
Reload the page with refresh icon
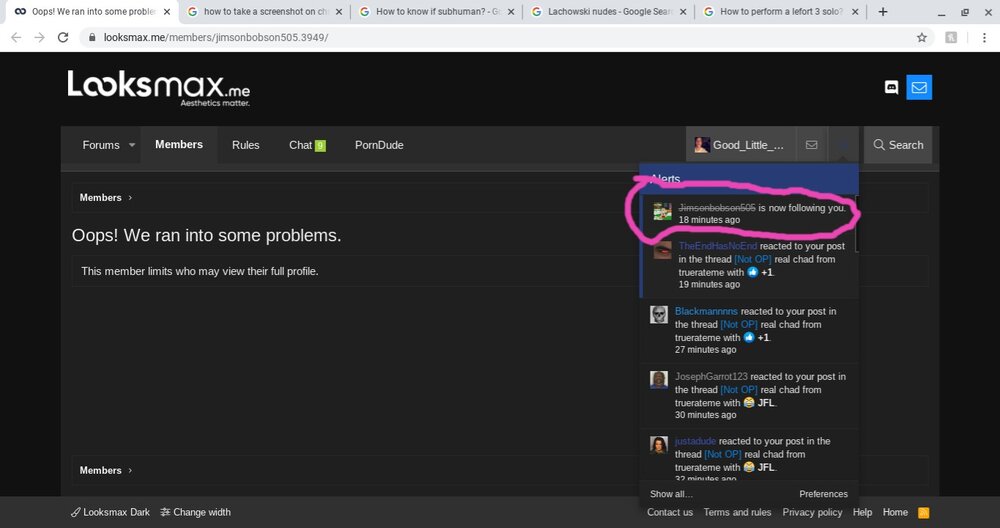coord(62,38)
